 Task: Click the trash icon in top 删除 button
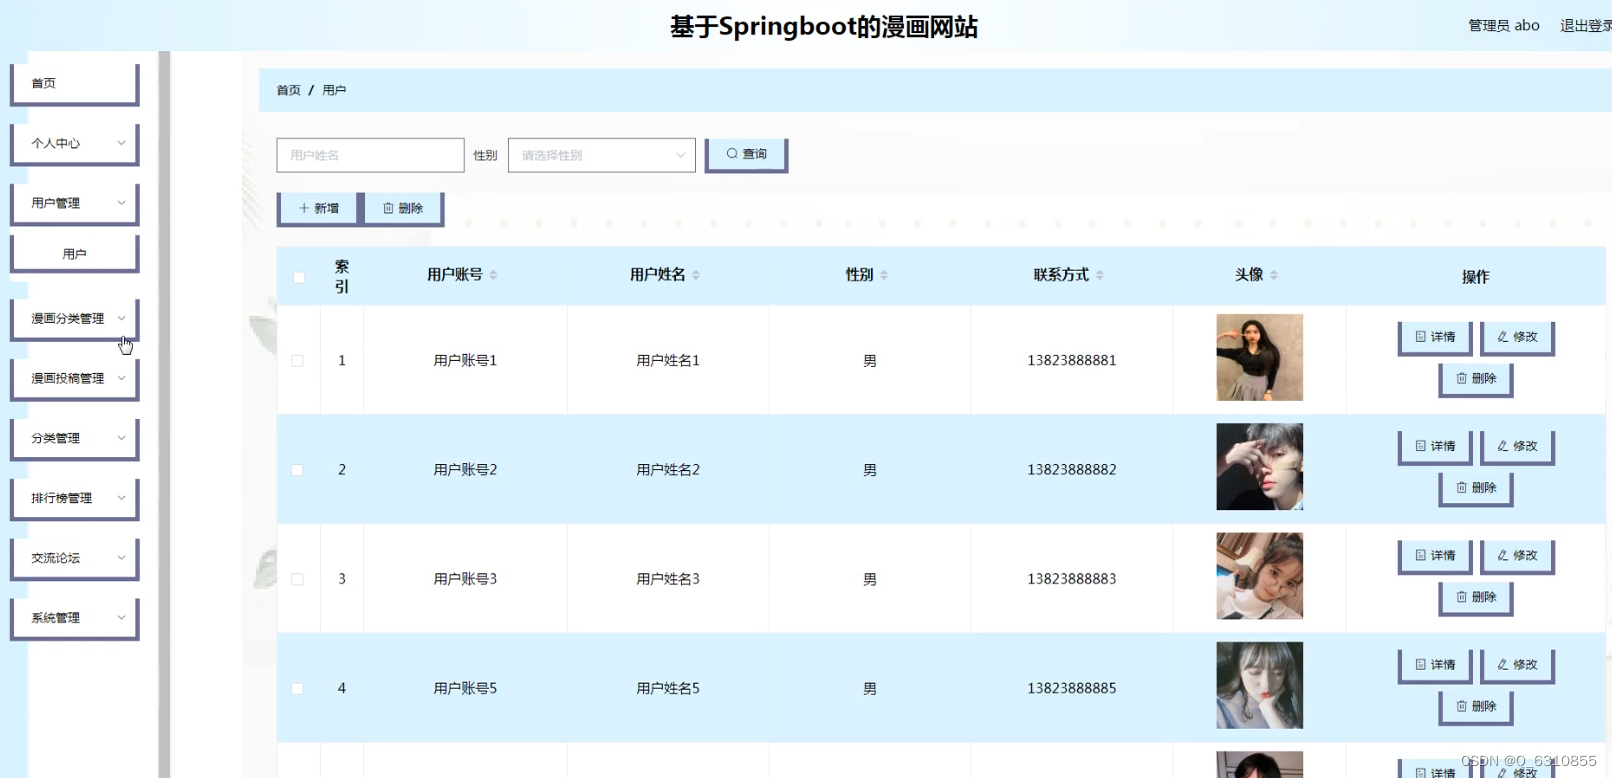click(388, 208)
